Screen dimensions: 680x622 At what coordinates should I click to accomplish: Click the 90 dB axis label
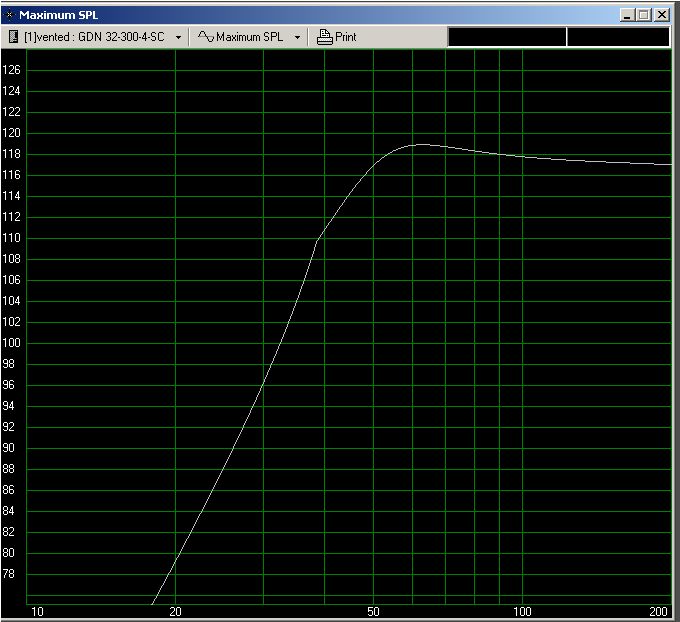[9, 448]
